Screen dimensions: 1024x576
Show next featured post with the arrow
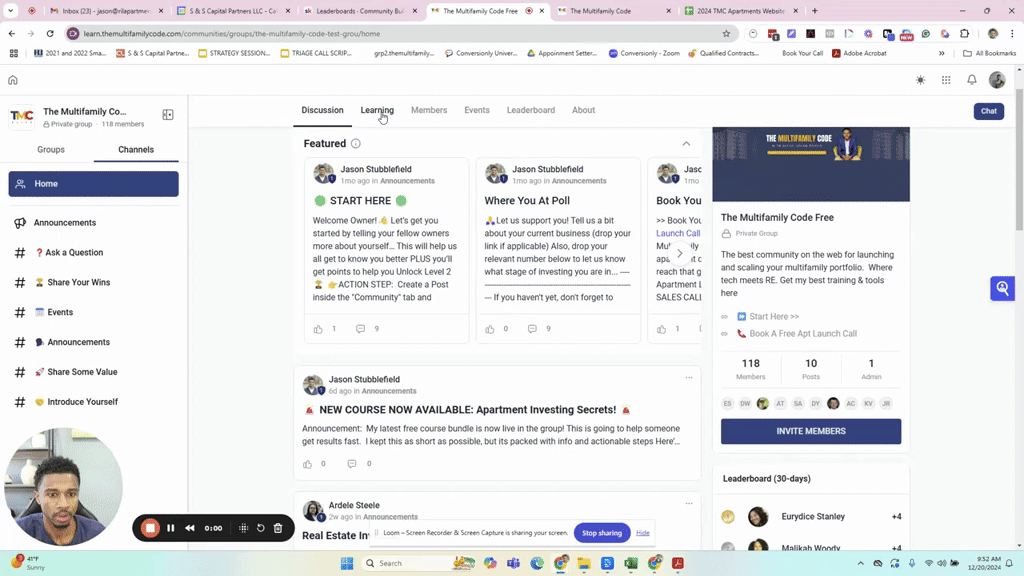(x=679, y=253)
